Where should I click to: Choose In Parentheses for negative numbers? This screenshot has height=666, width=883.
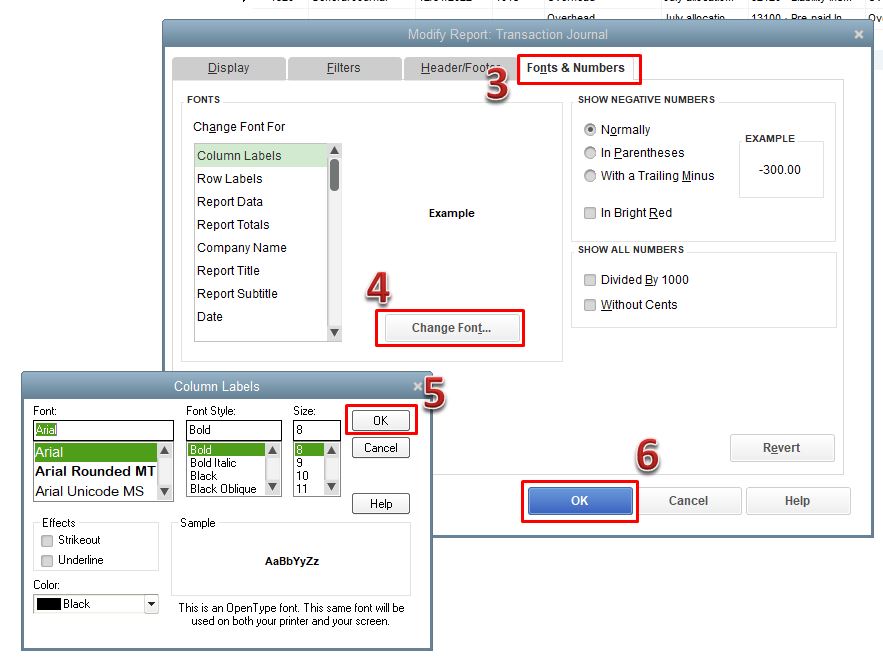590,152
